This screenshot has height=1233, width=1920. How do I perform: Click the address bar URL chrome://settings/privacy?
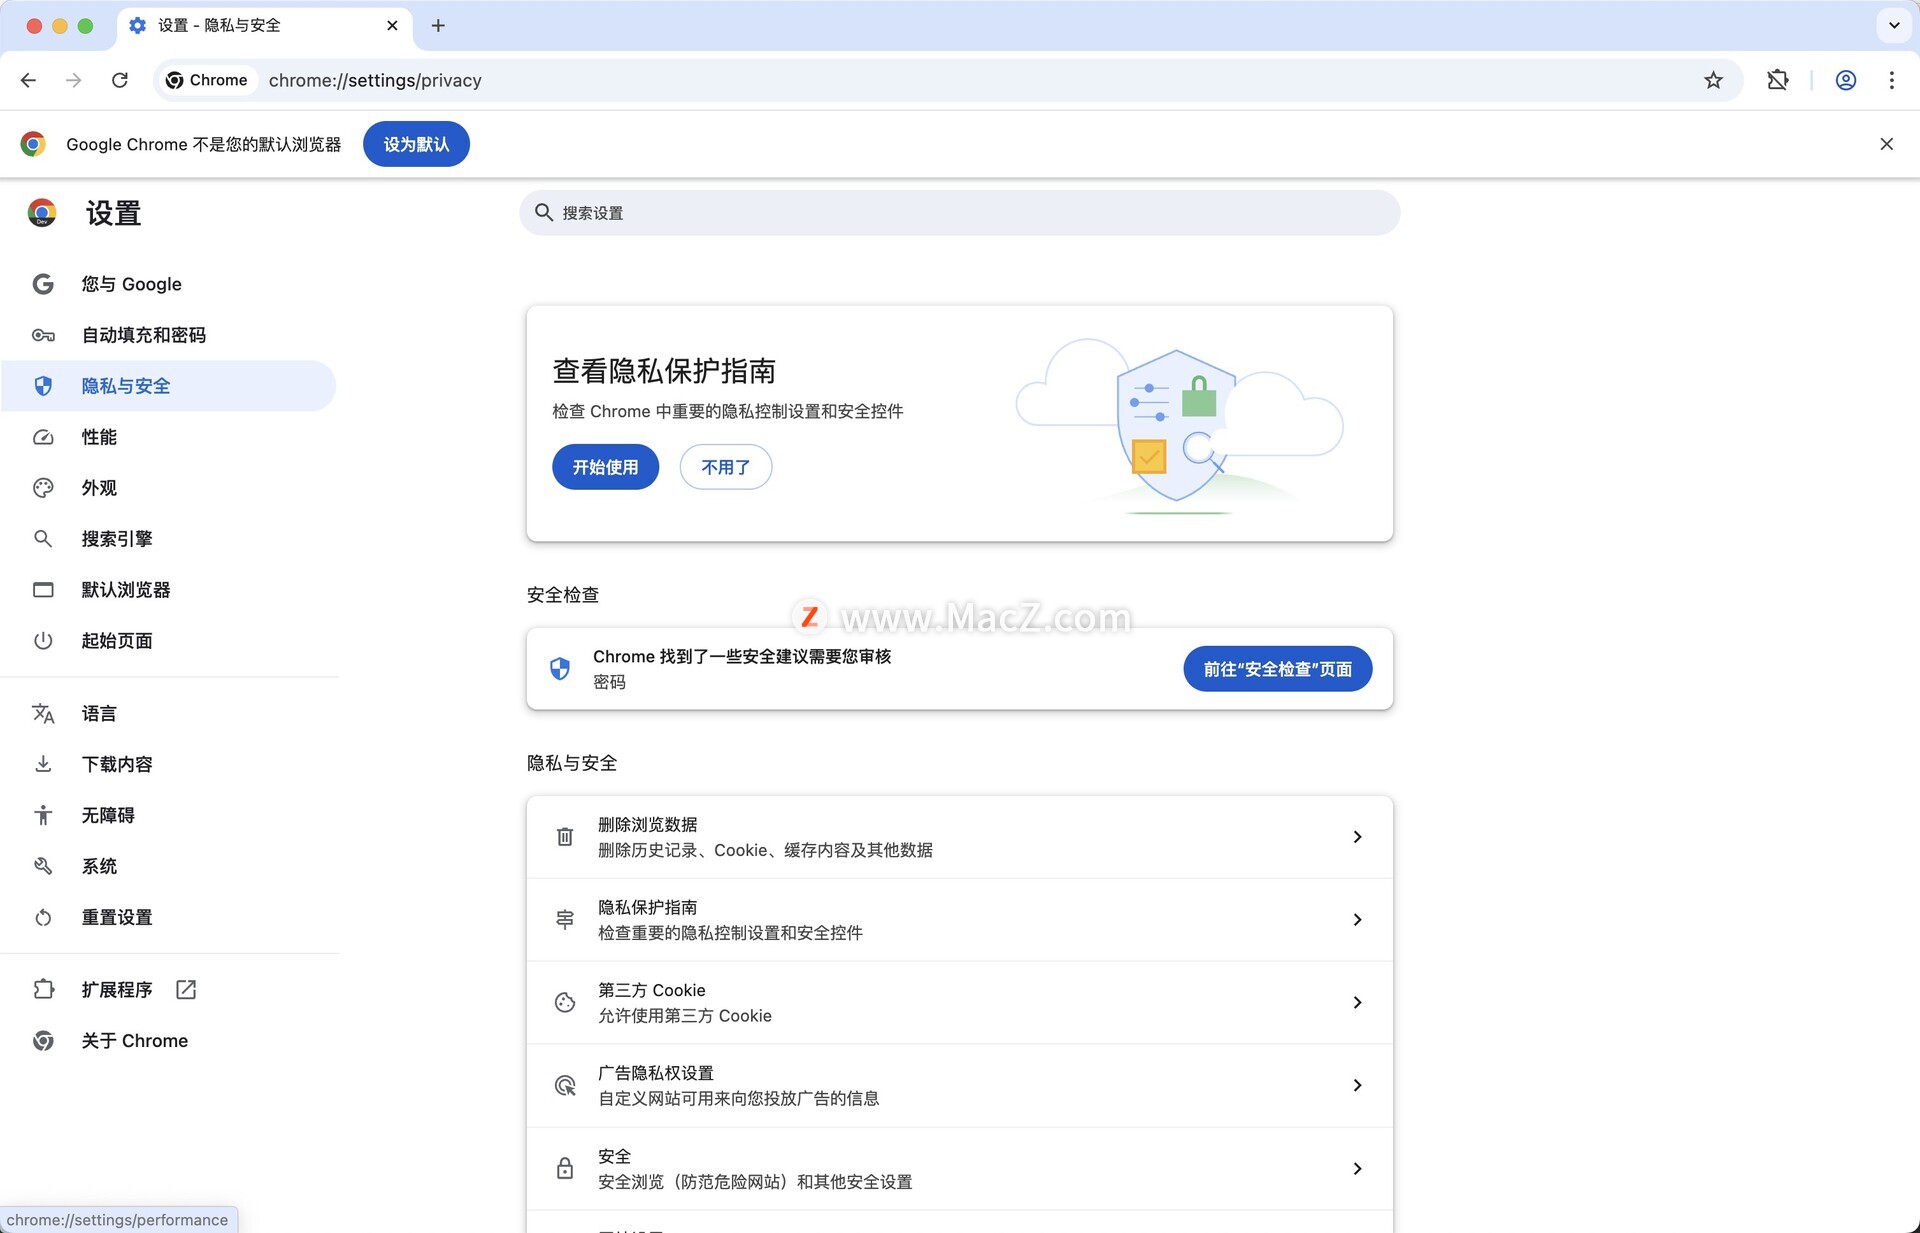click(375, 80)
